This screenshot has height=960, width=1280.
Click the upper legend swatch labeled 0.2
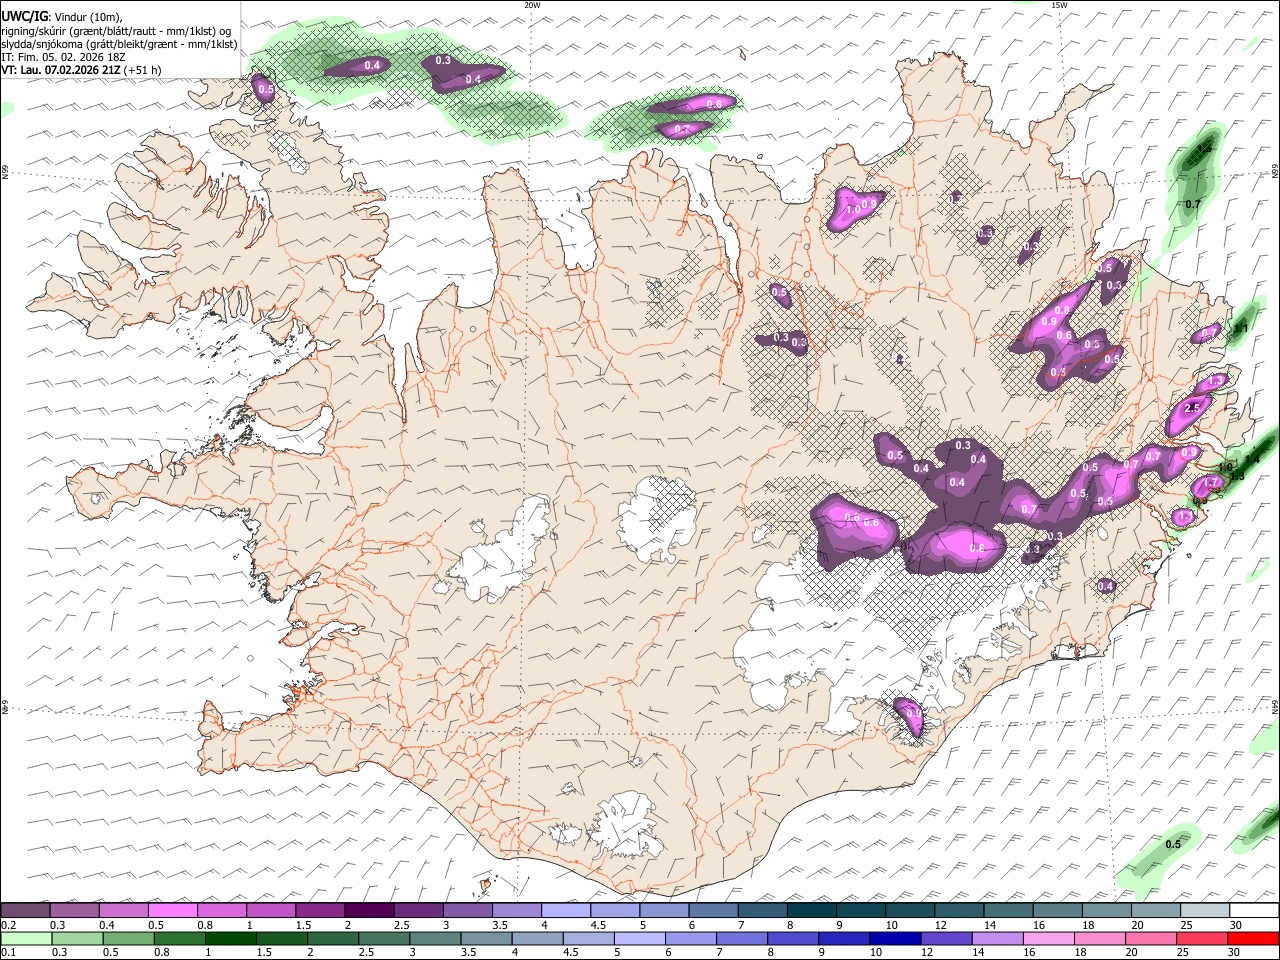pyautogui.click(x=25, y=911)
